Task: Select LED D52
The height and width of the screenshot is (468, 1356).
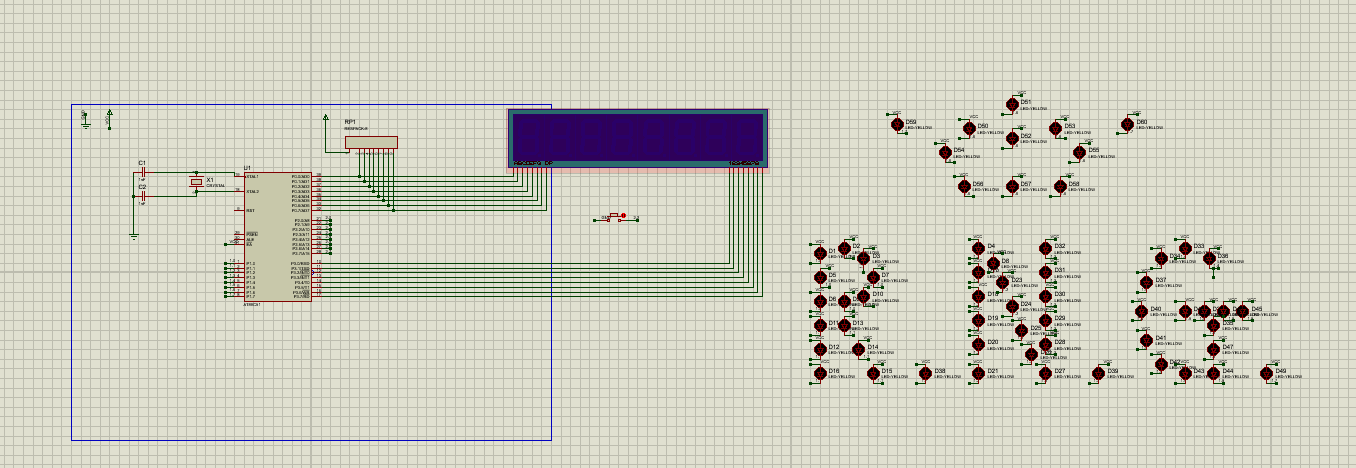Action: (1012, 138)
